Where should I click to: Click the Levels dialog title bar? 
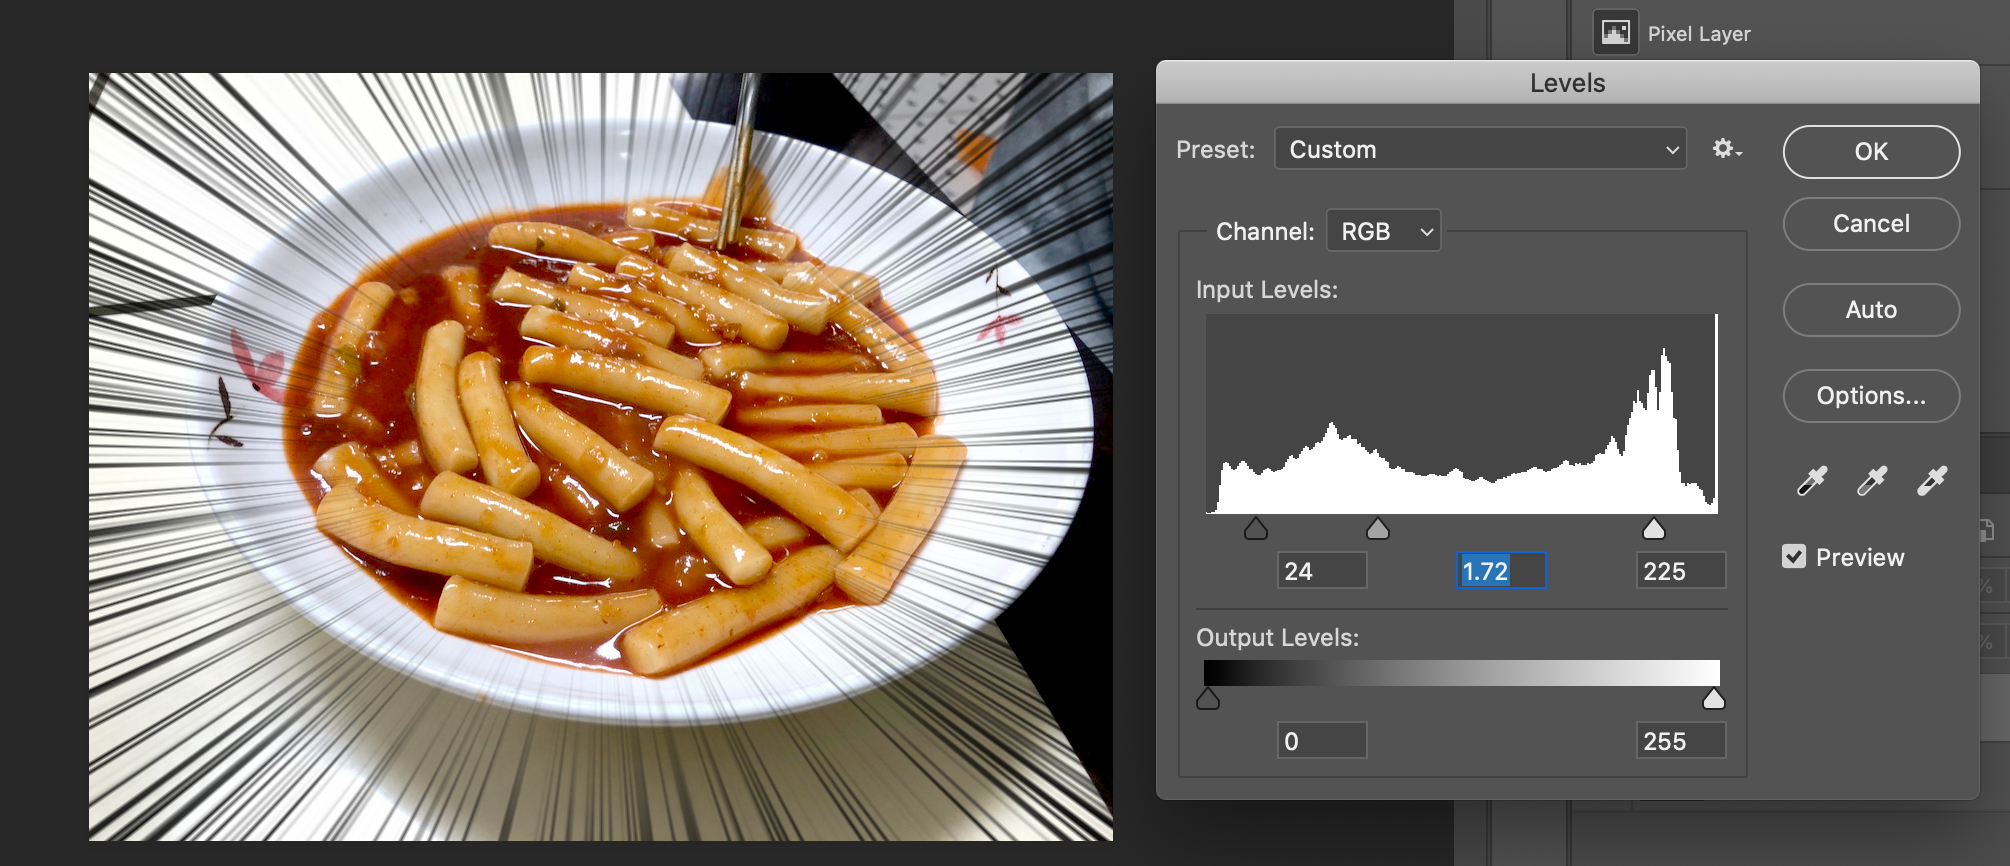point(1568,83)
